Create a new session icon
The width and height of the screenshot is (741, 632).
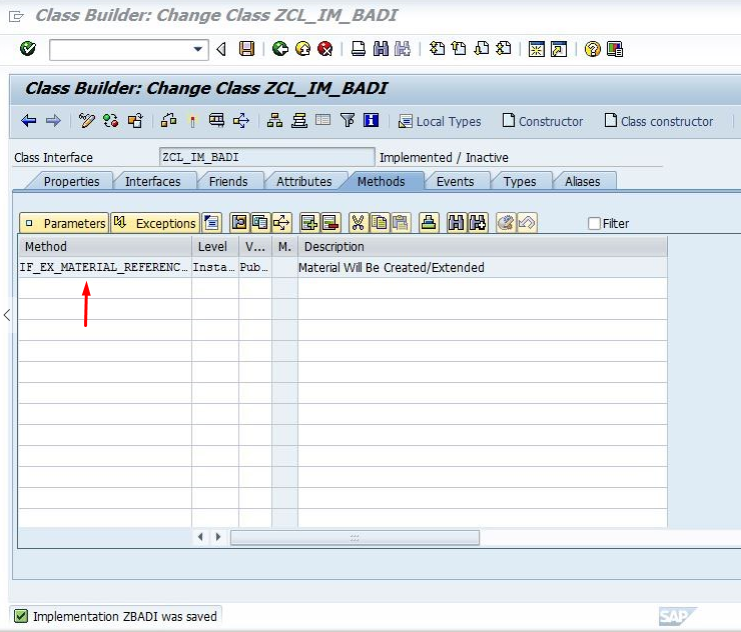(x=536, y=49)
